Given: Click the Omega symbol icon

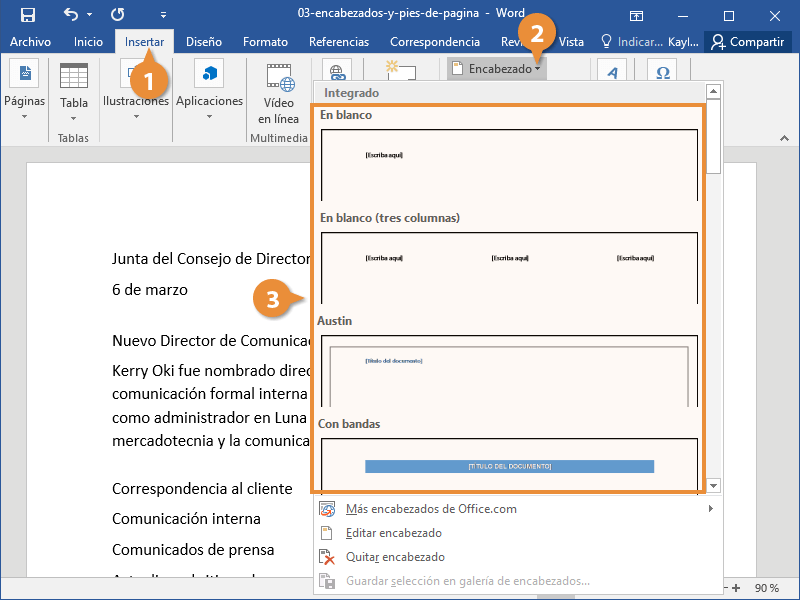Looking at the screenshot, I should click(x=661, y=74).
